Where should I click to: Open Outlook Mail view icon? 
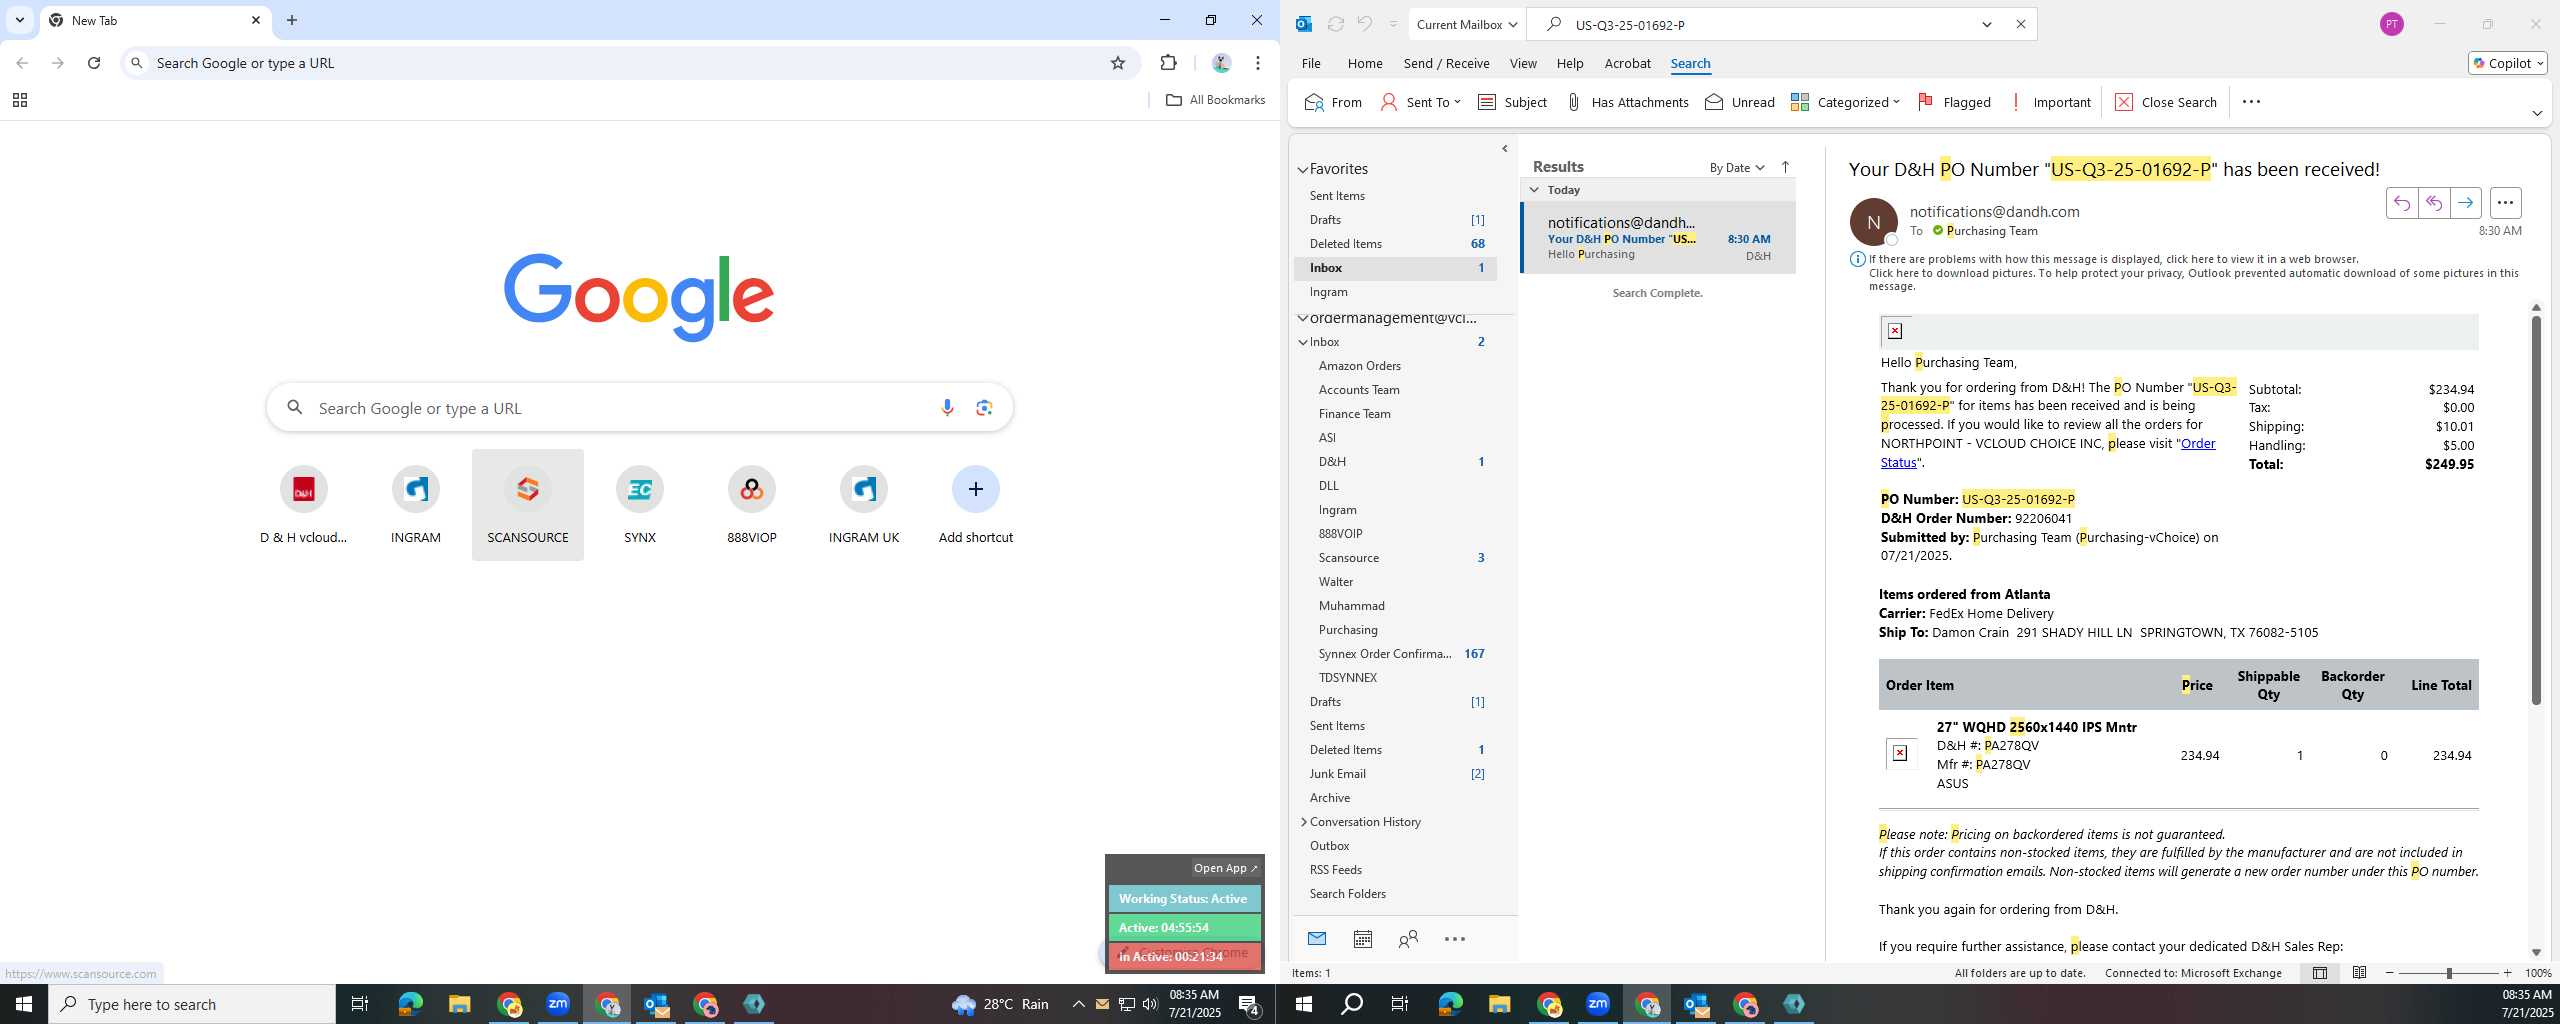click(x=1317, y=939)
